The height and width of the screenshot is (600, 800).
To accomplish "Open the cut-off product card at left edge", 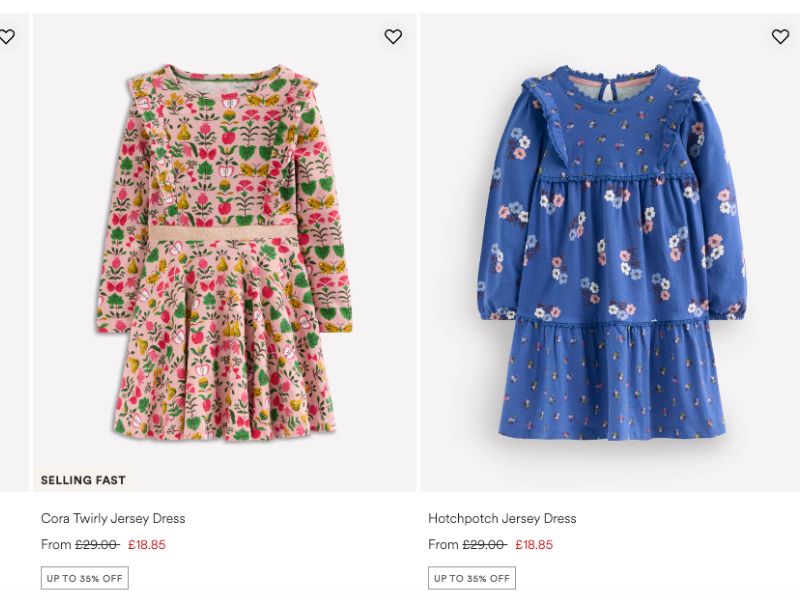I will (14, 250).
